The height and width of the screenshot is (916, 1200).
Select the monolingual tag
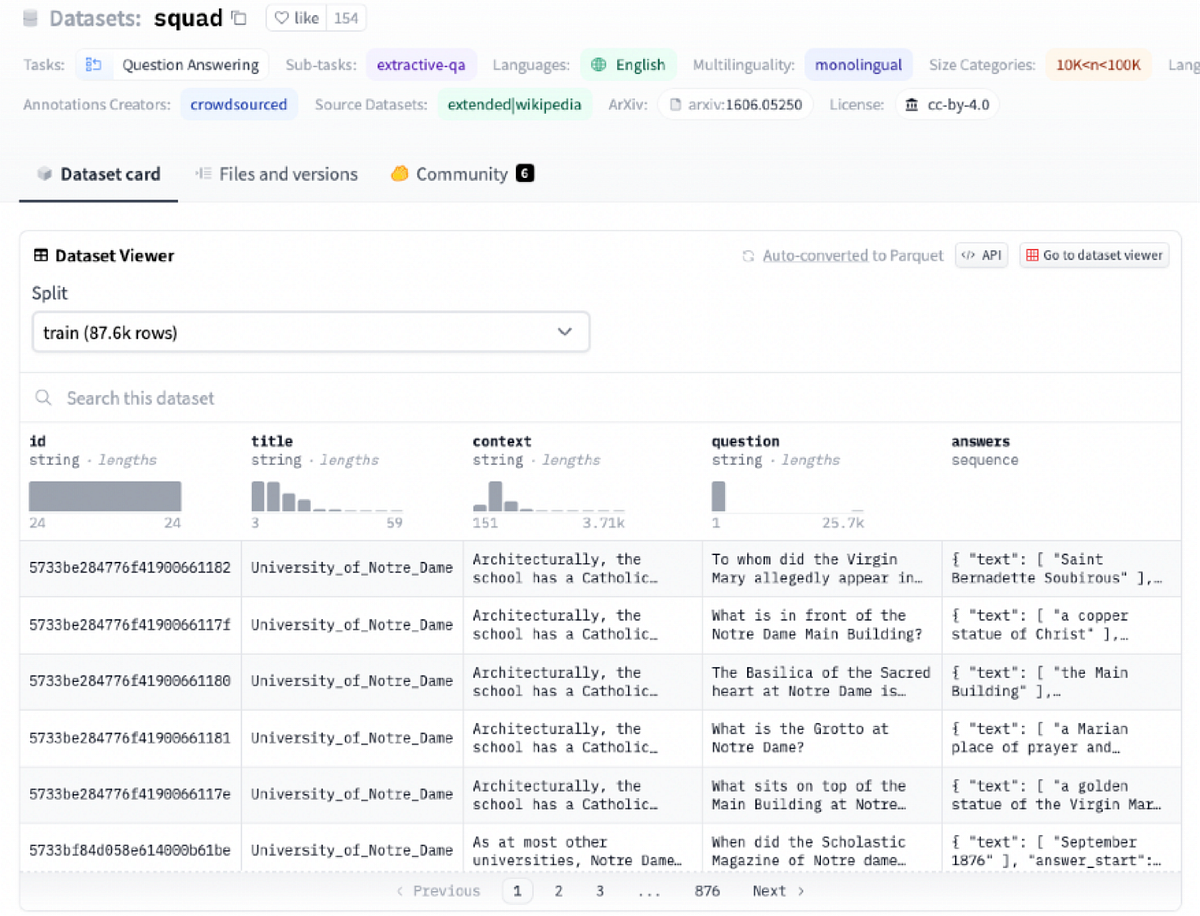pyautogui.click(x=858, y=65)
